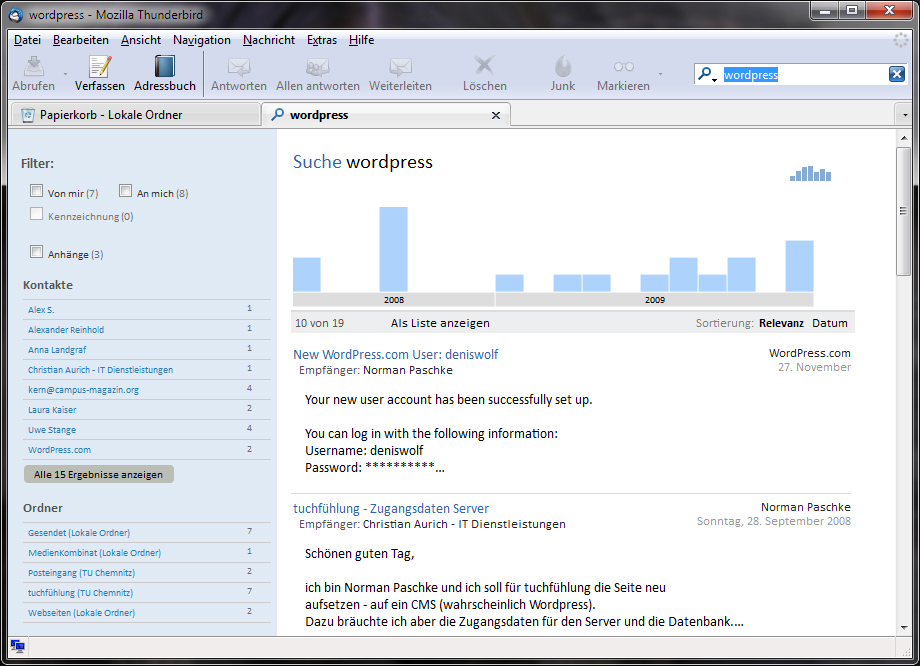Viewport: 920px width, 666px height.
Task: Open the Extras menu
Action: [322, 40]
